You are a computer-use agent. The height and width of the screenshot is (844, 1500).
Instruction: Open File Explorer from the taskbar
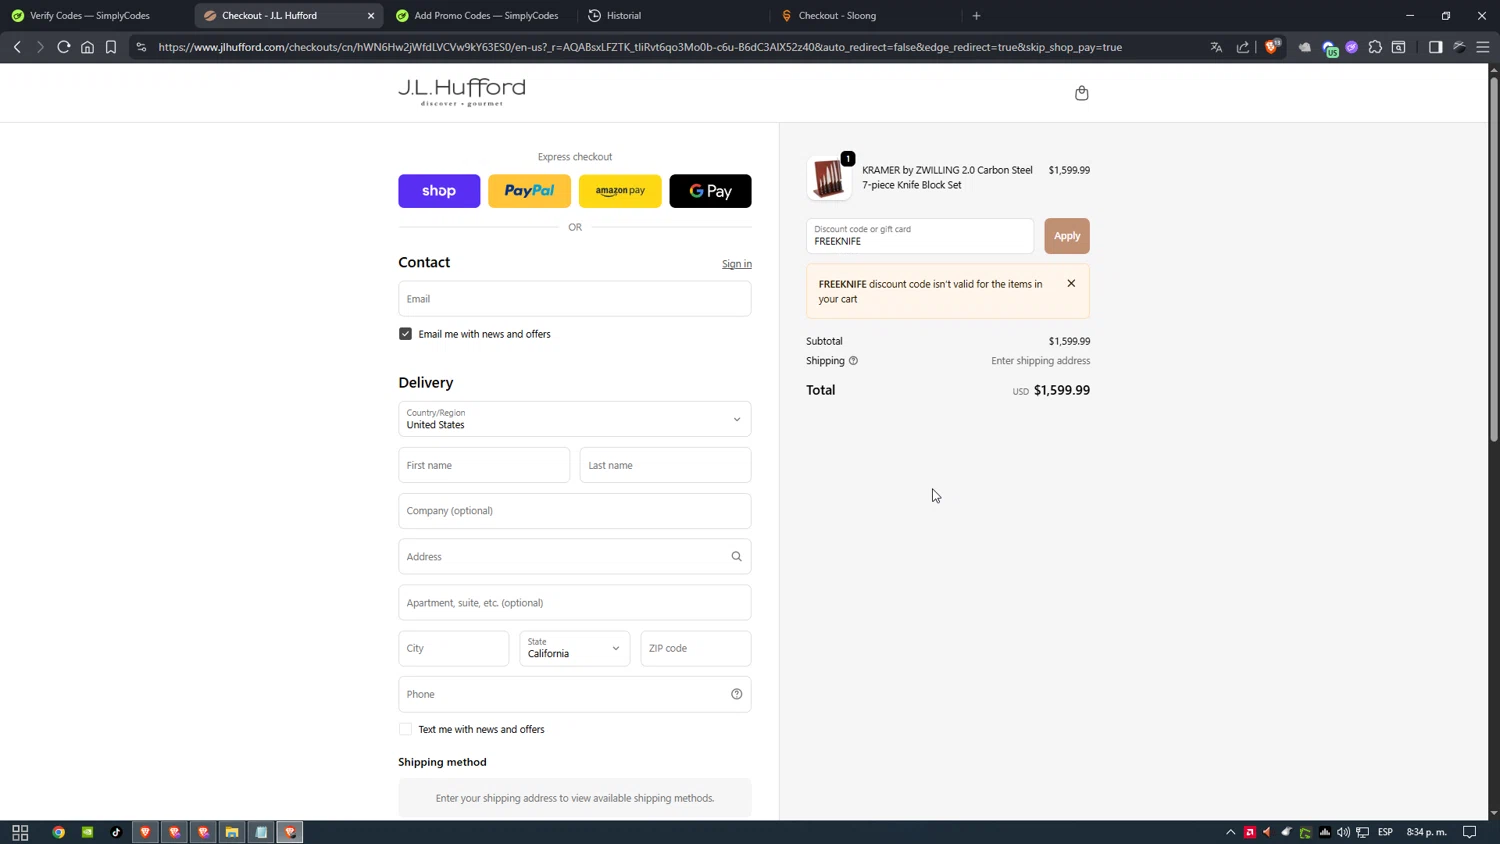tap(232, 832)
